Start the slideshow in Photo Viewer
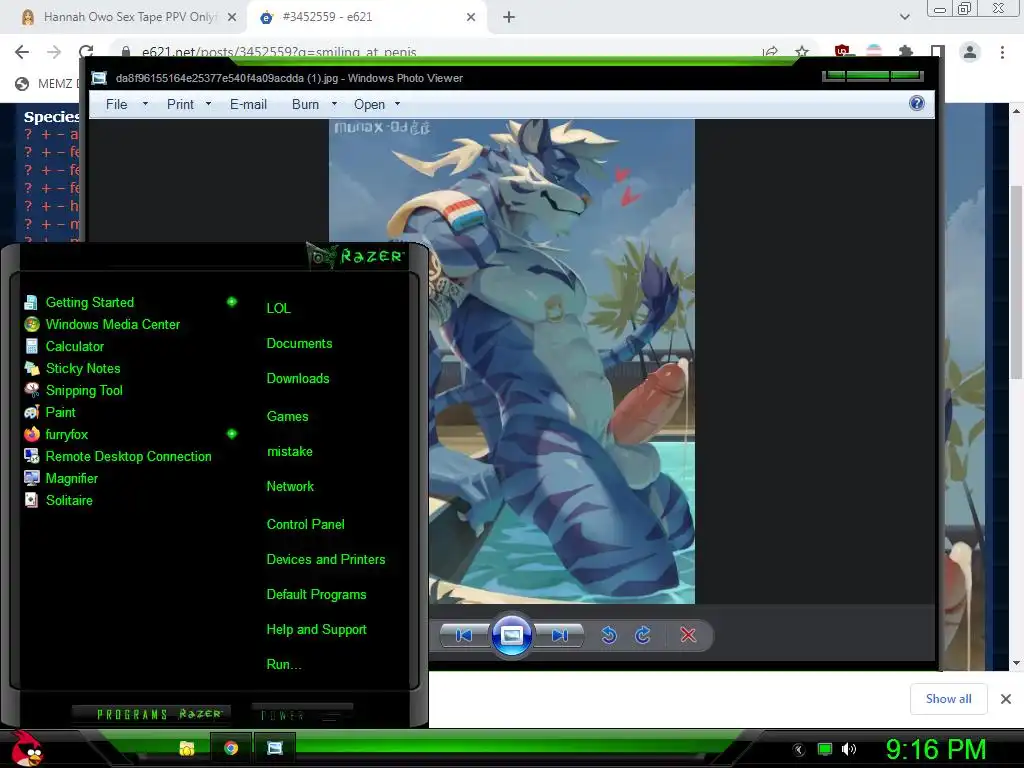Image resolution: width=1024 pixels, height=768 pixels. coord(511,635)
